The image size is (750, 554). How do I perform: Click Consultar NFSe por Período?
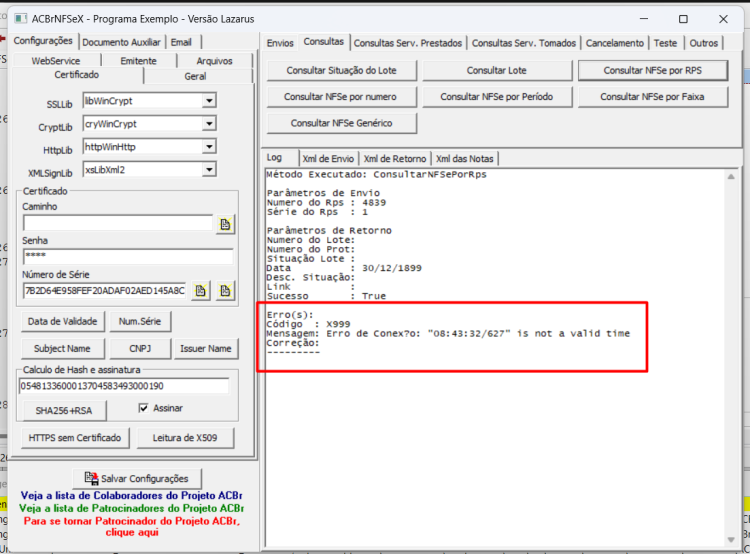point(496,97)
